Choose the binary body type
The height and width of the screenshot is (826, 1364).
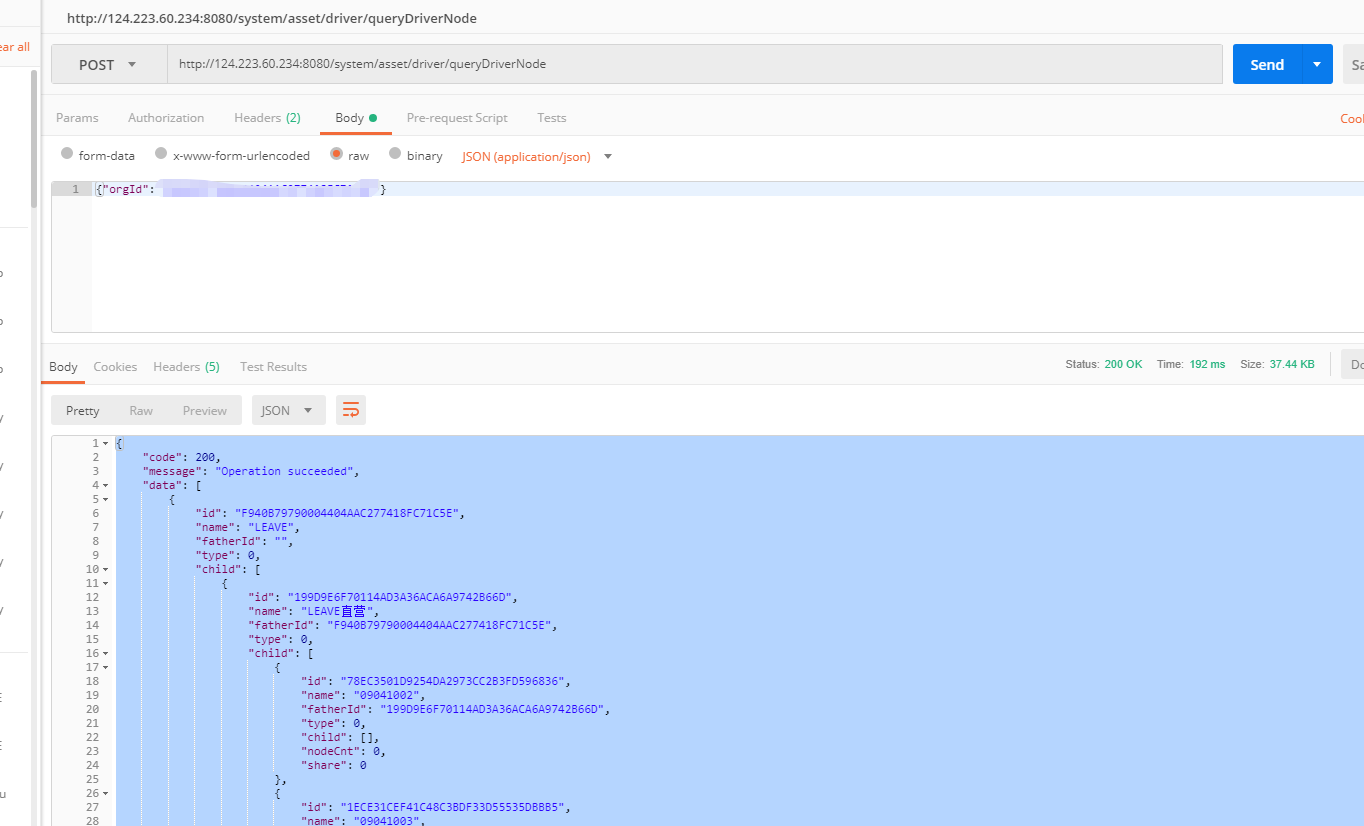[395, 154]
